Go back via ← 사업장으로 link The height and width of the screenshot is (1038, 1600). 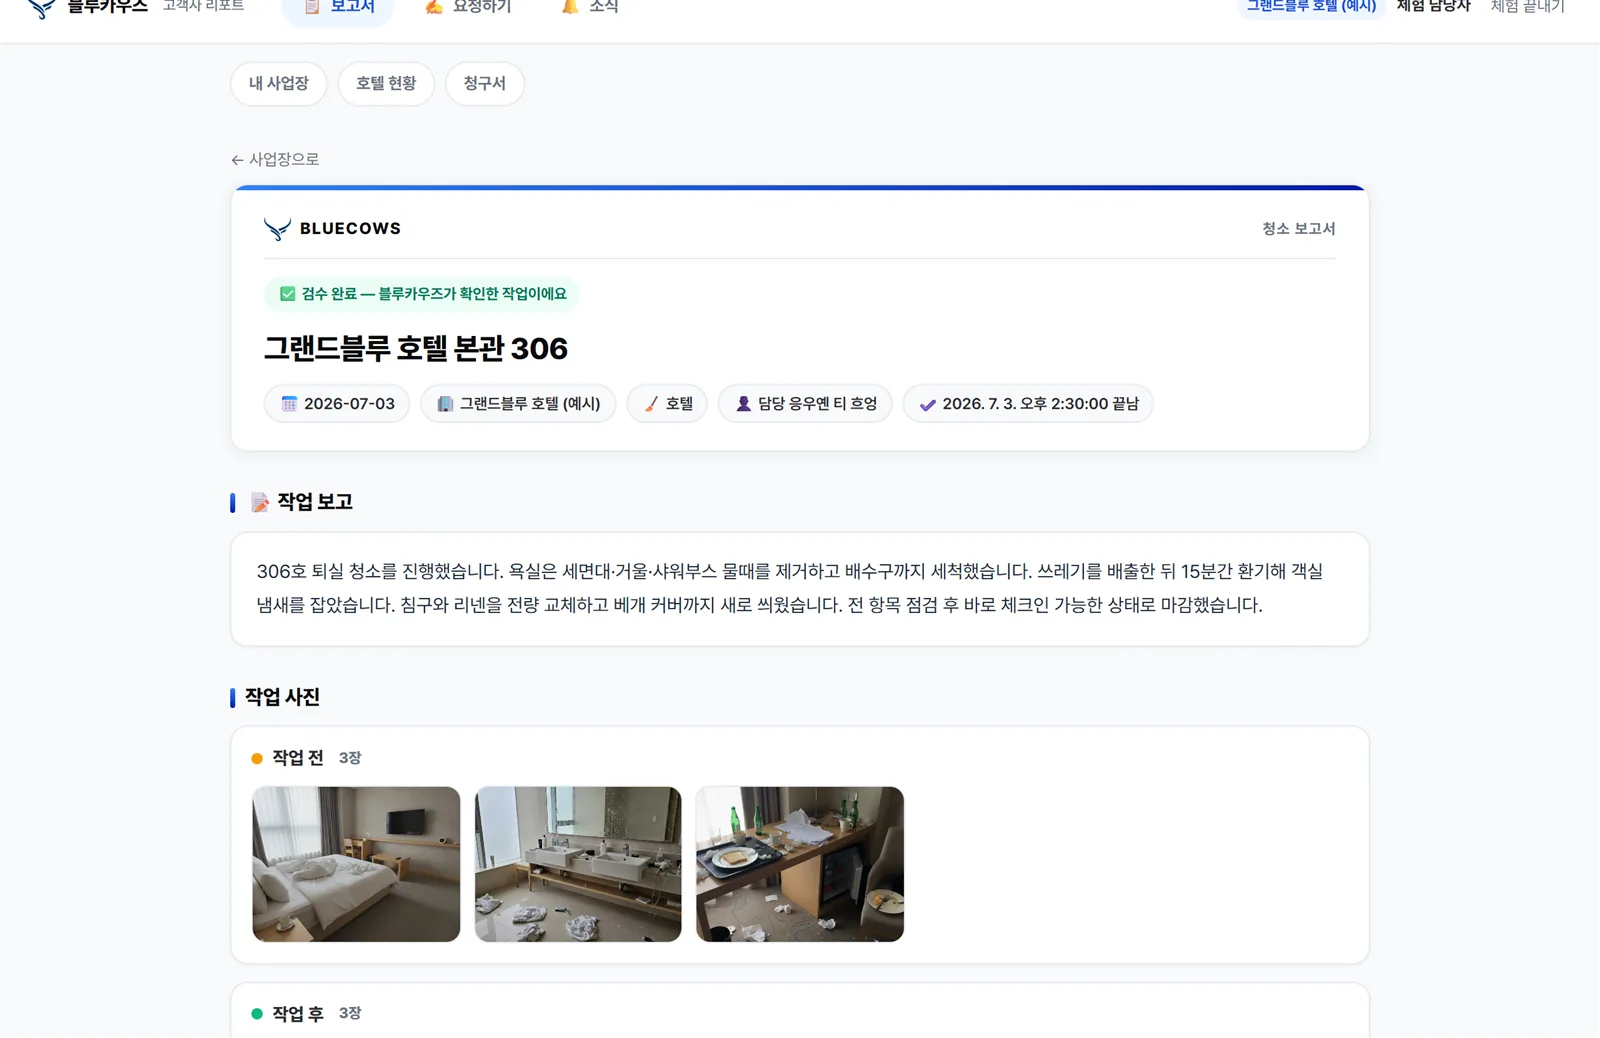pos(275,160)
